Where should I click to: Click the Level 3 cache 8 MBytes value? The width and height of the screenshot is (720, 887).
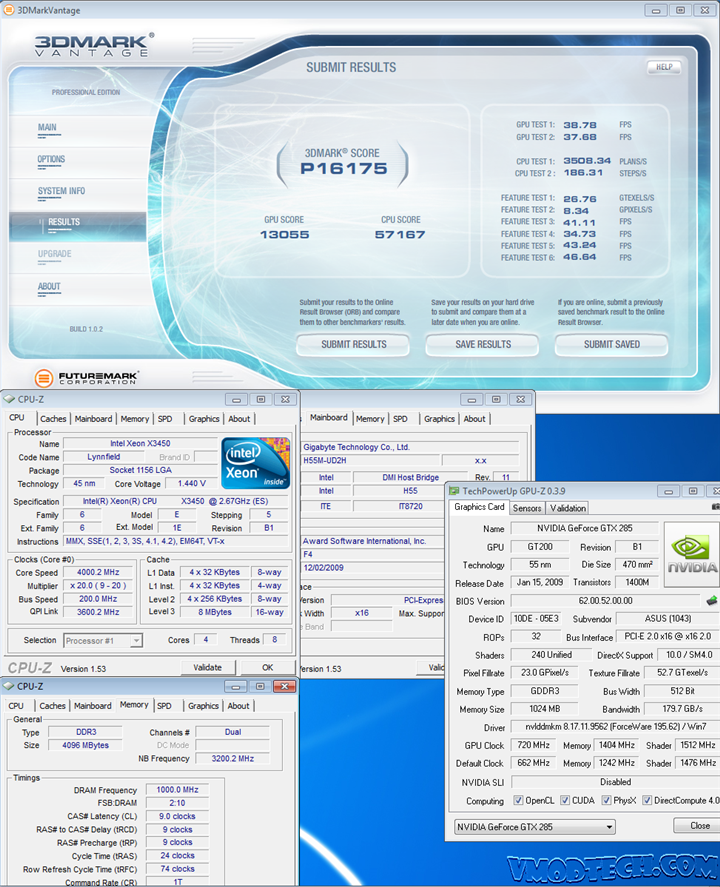[x=215, y=612]
